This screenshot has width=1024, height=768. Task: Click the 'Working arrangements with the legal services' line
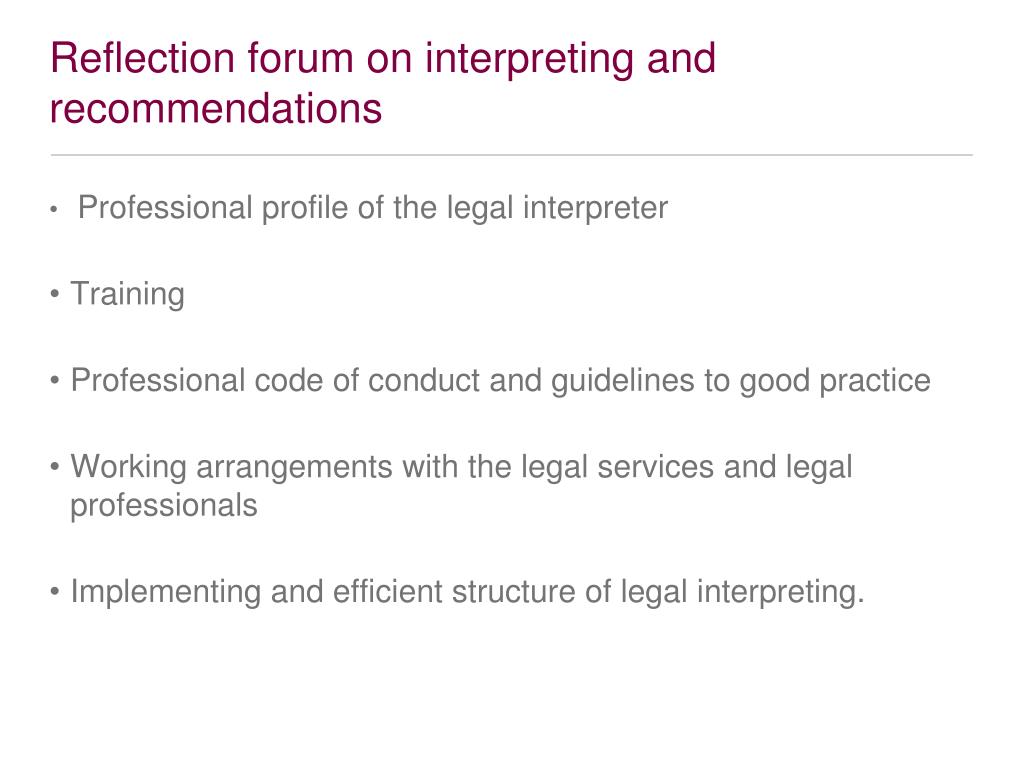[461, 467]
